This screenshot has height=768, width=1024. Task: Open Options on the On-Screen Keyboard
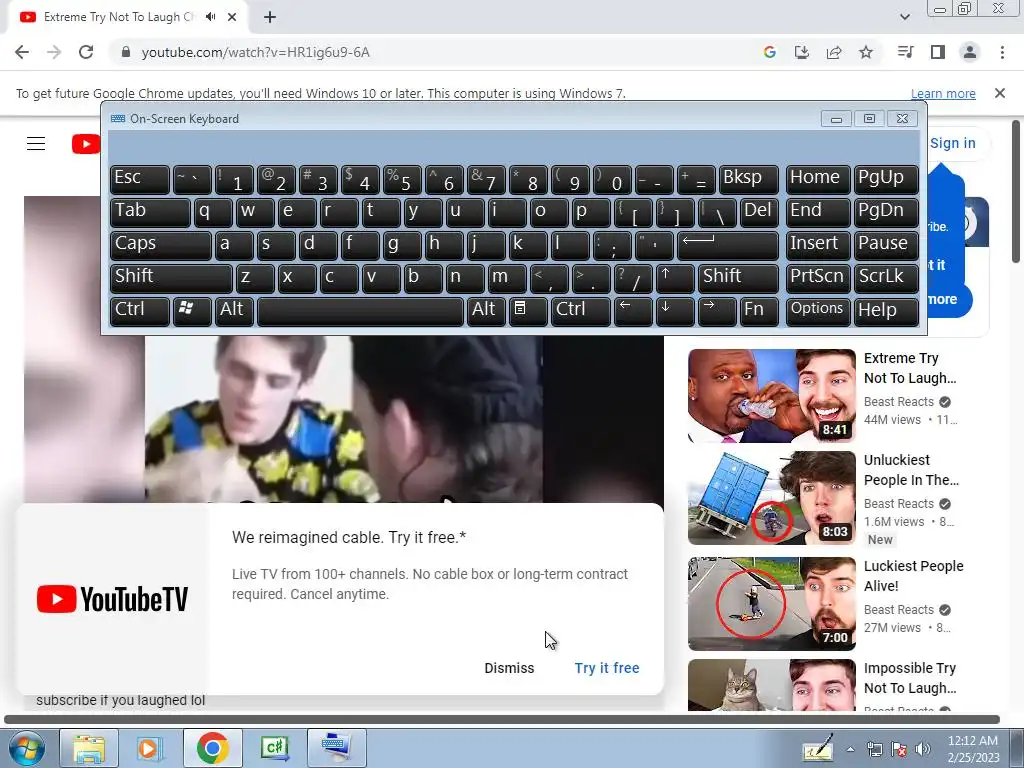(818, 311)
